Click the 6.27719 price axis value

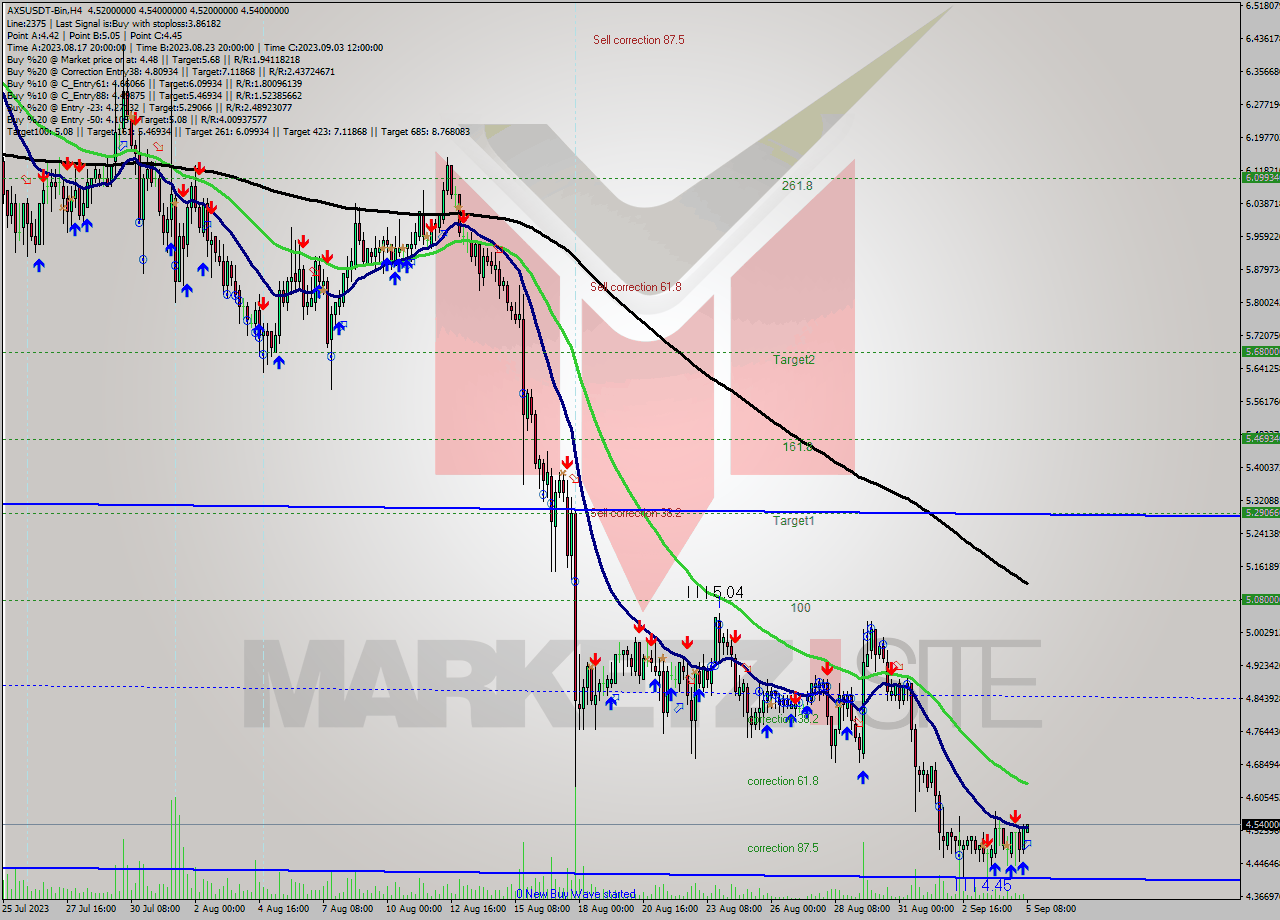(1262, 104)
